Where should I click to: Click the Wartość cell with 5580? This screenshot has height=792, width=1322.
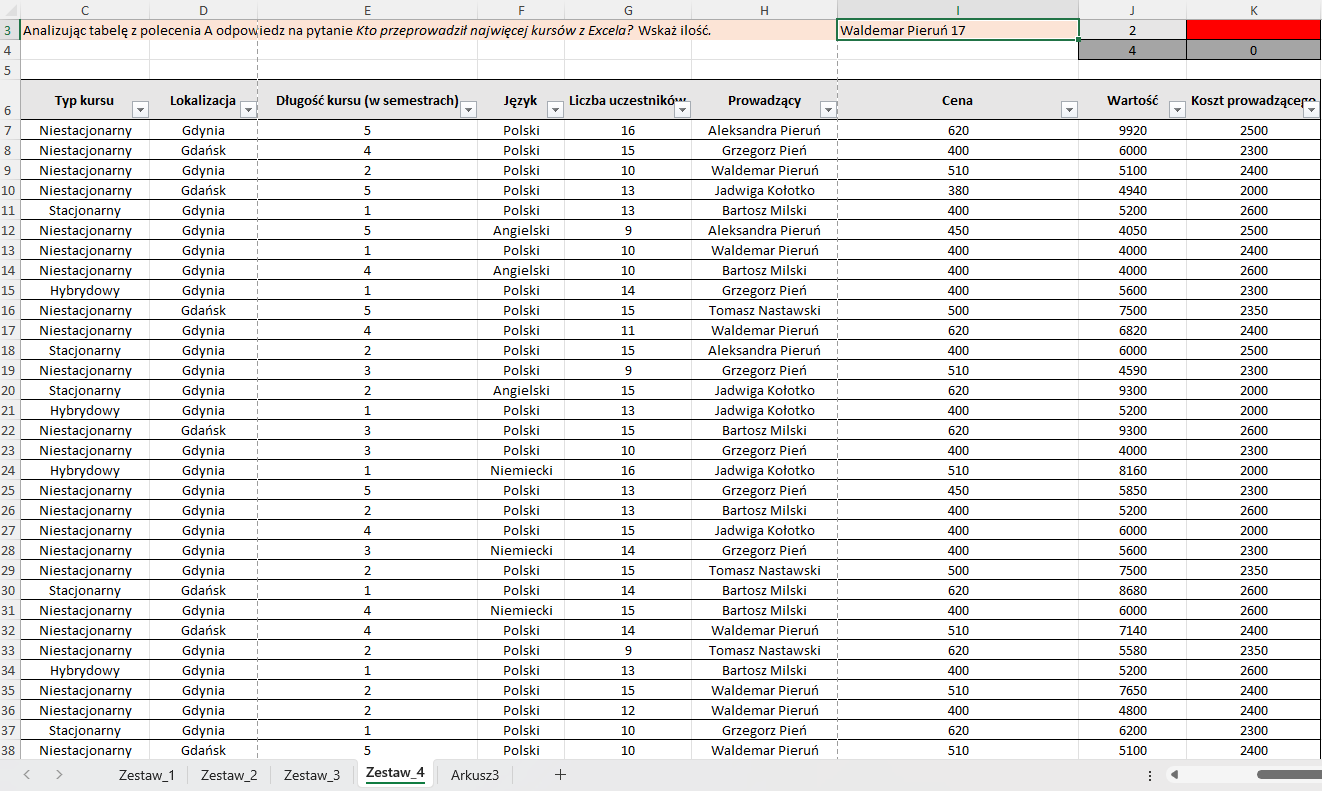pyautogui.click(x=1132, y=650)
